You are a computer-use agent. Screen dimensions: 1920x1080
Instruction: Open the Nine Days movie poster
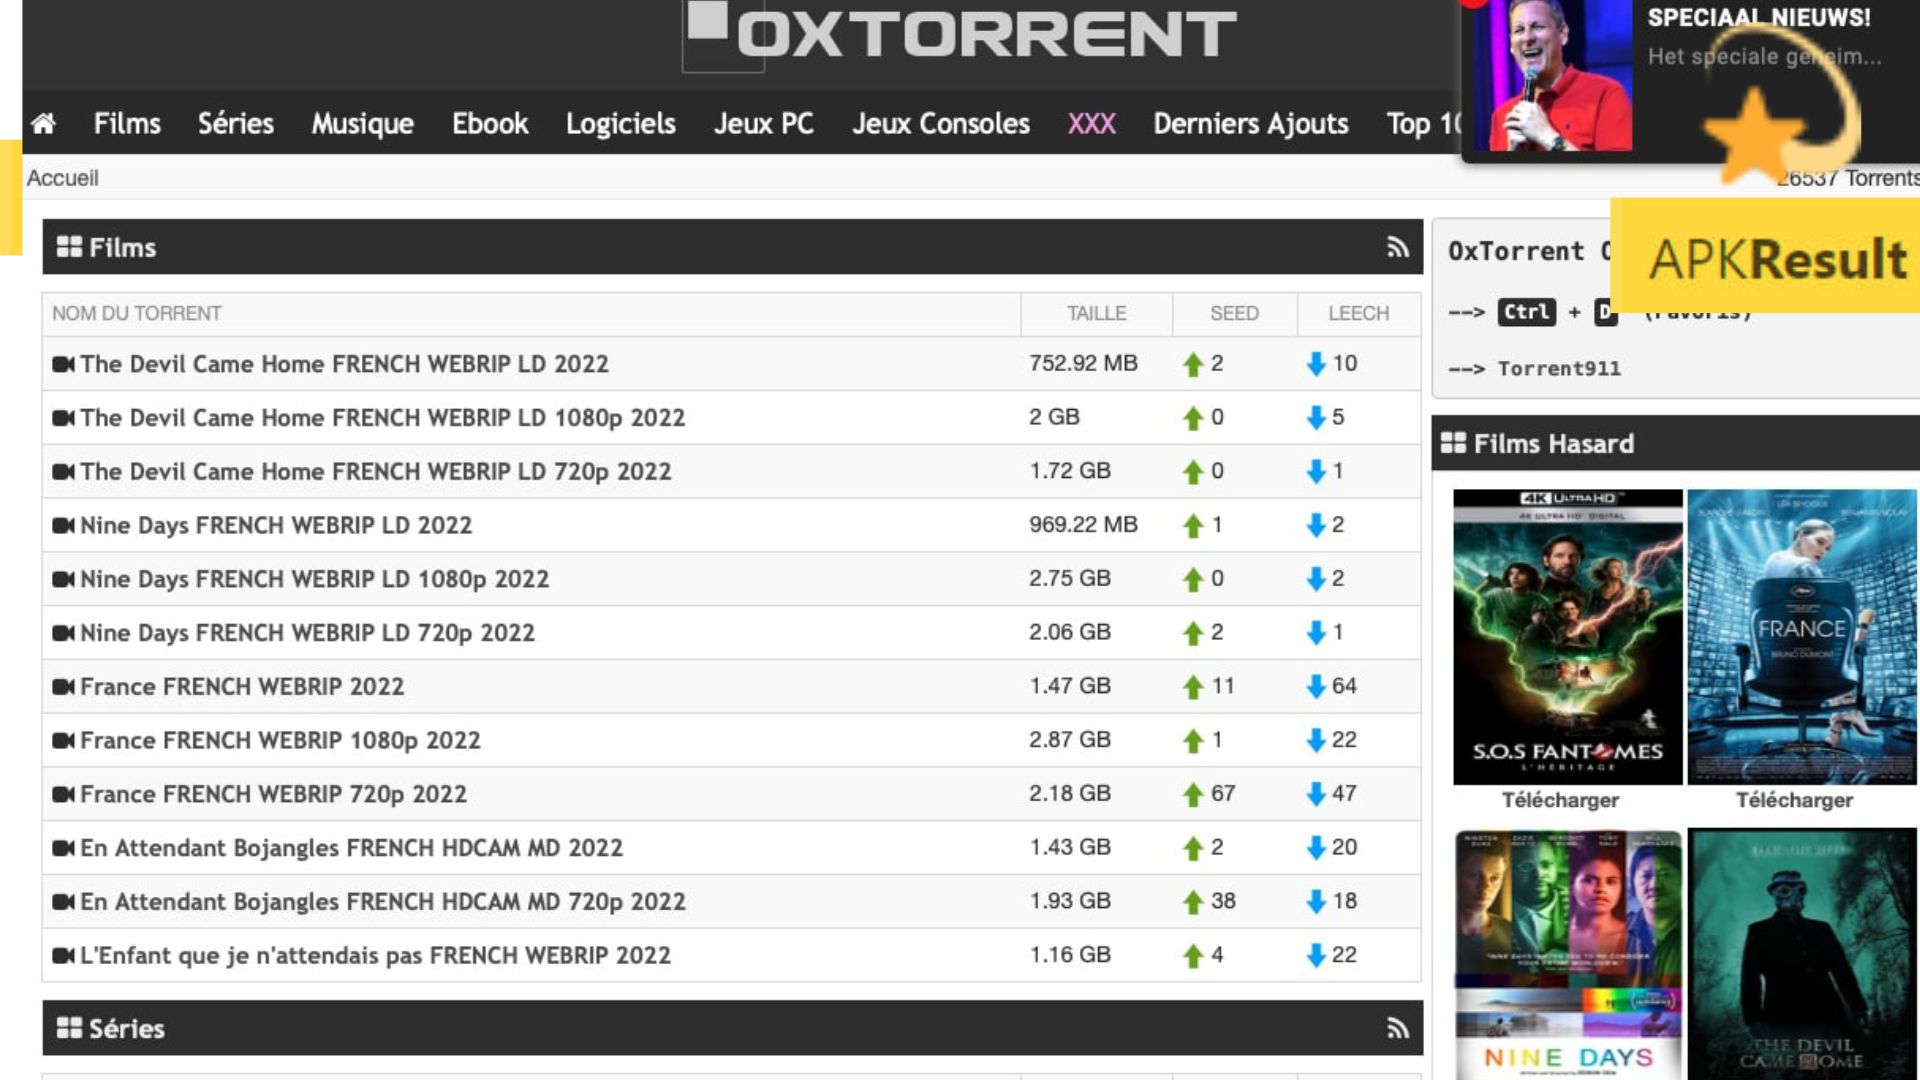[x=1567, y=953]
